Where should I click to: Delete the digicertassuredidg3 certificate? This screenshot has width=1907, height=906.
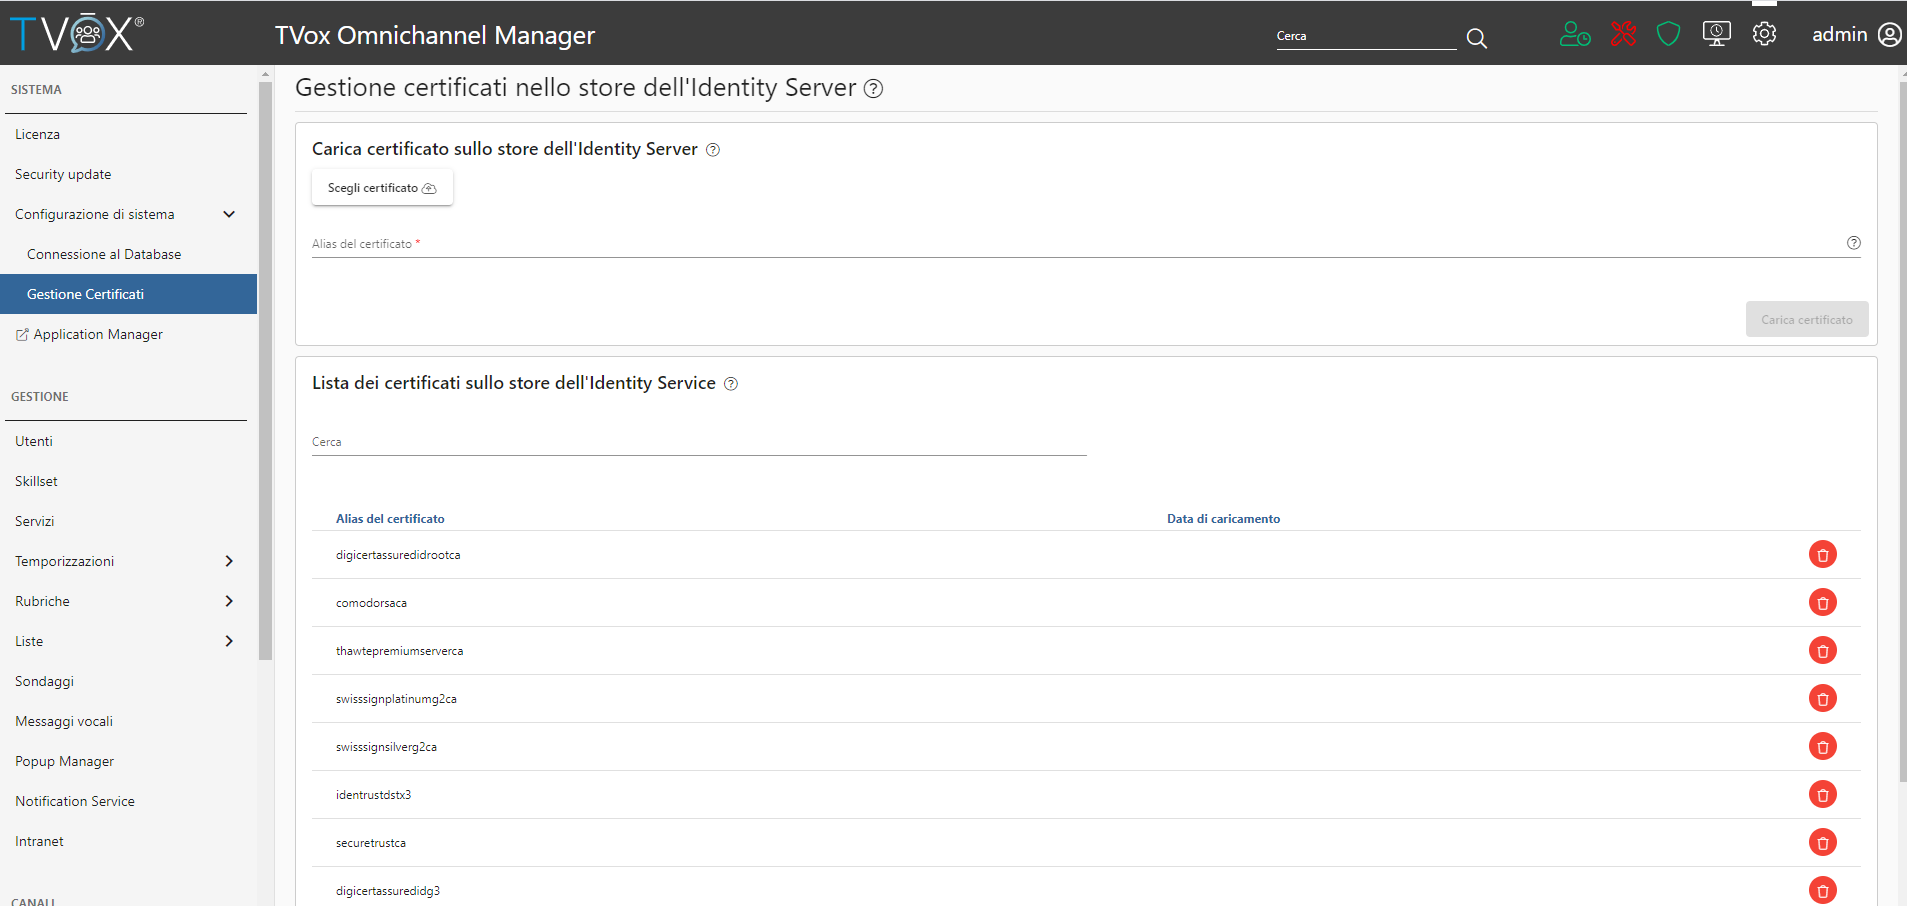[x=1822, y=890]
